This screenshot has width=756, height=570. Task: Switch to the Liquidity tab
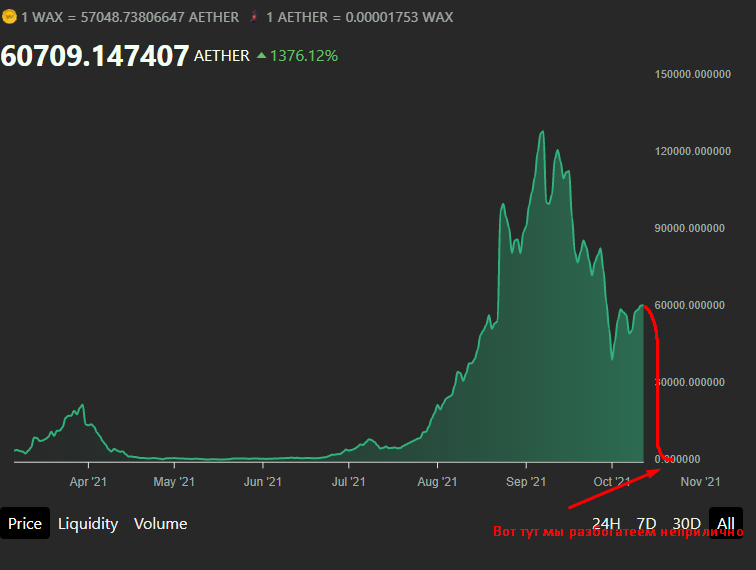click(x=88, y=523)
